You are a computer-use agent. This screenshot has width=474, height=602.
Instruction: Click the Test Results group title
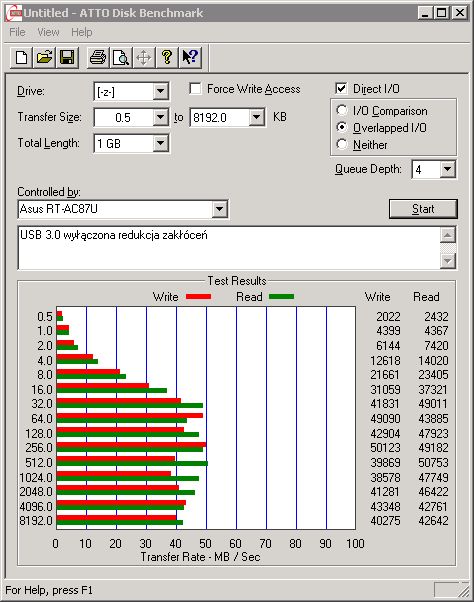click(237, 281)
